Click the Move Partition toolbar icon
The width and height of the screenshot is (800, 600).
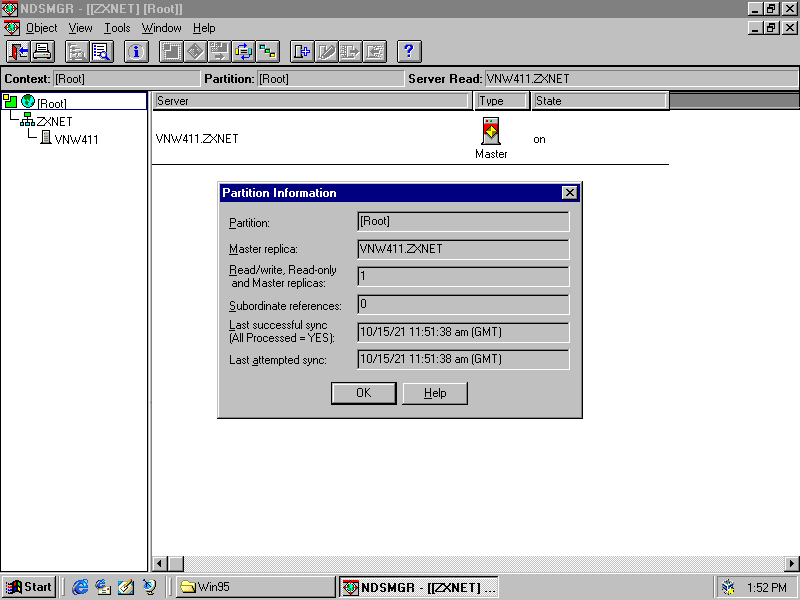[x=219, y=52]
